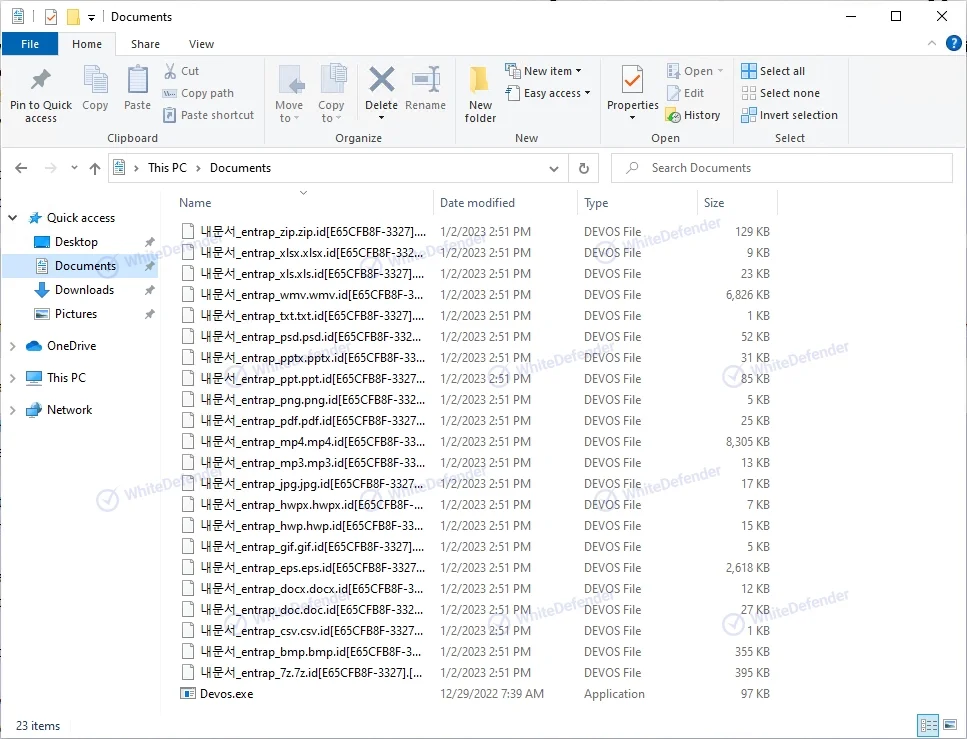Open the New item dropdown
This screenshot has width=967, height=739.
tap(544, 71)
